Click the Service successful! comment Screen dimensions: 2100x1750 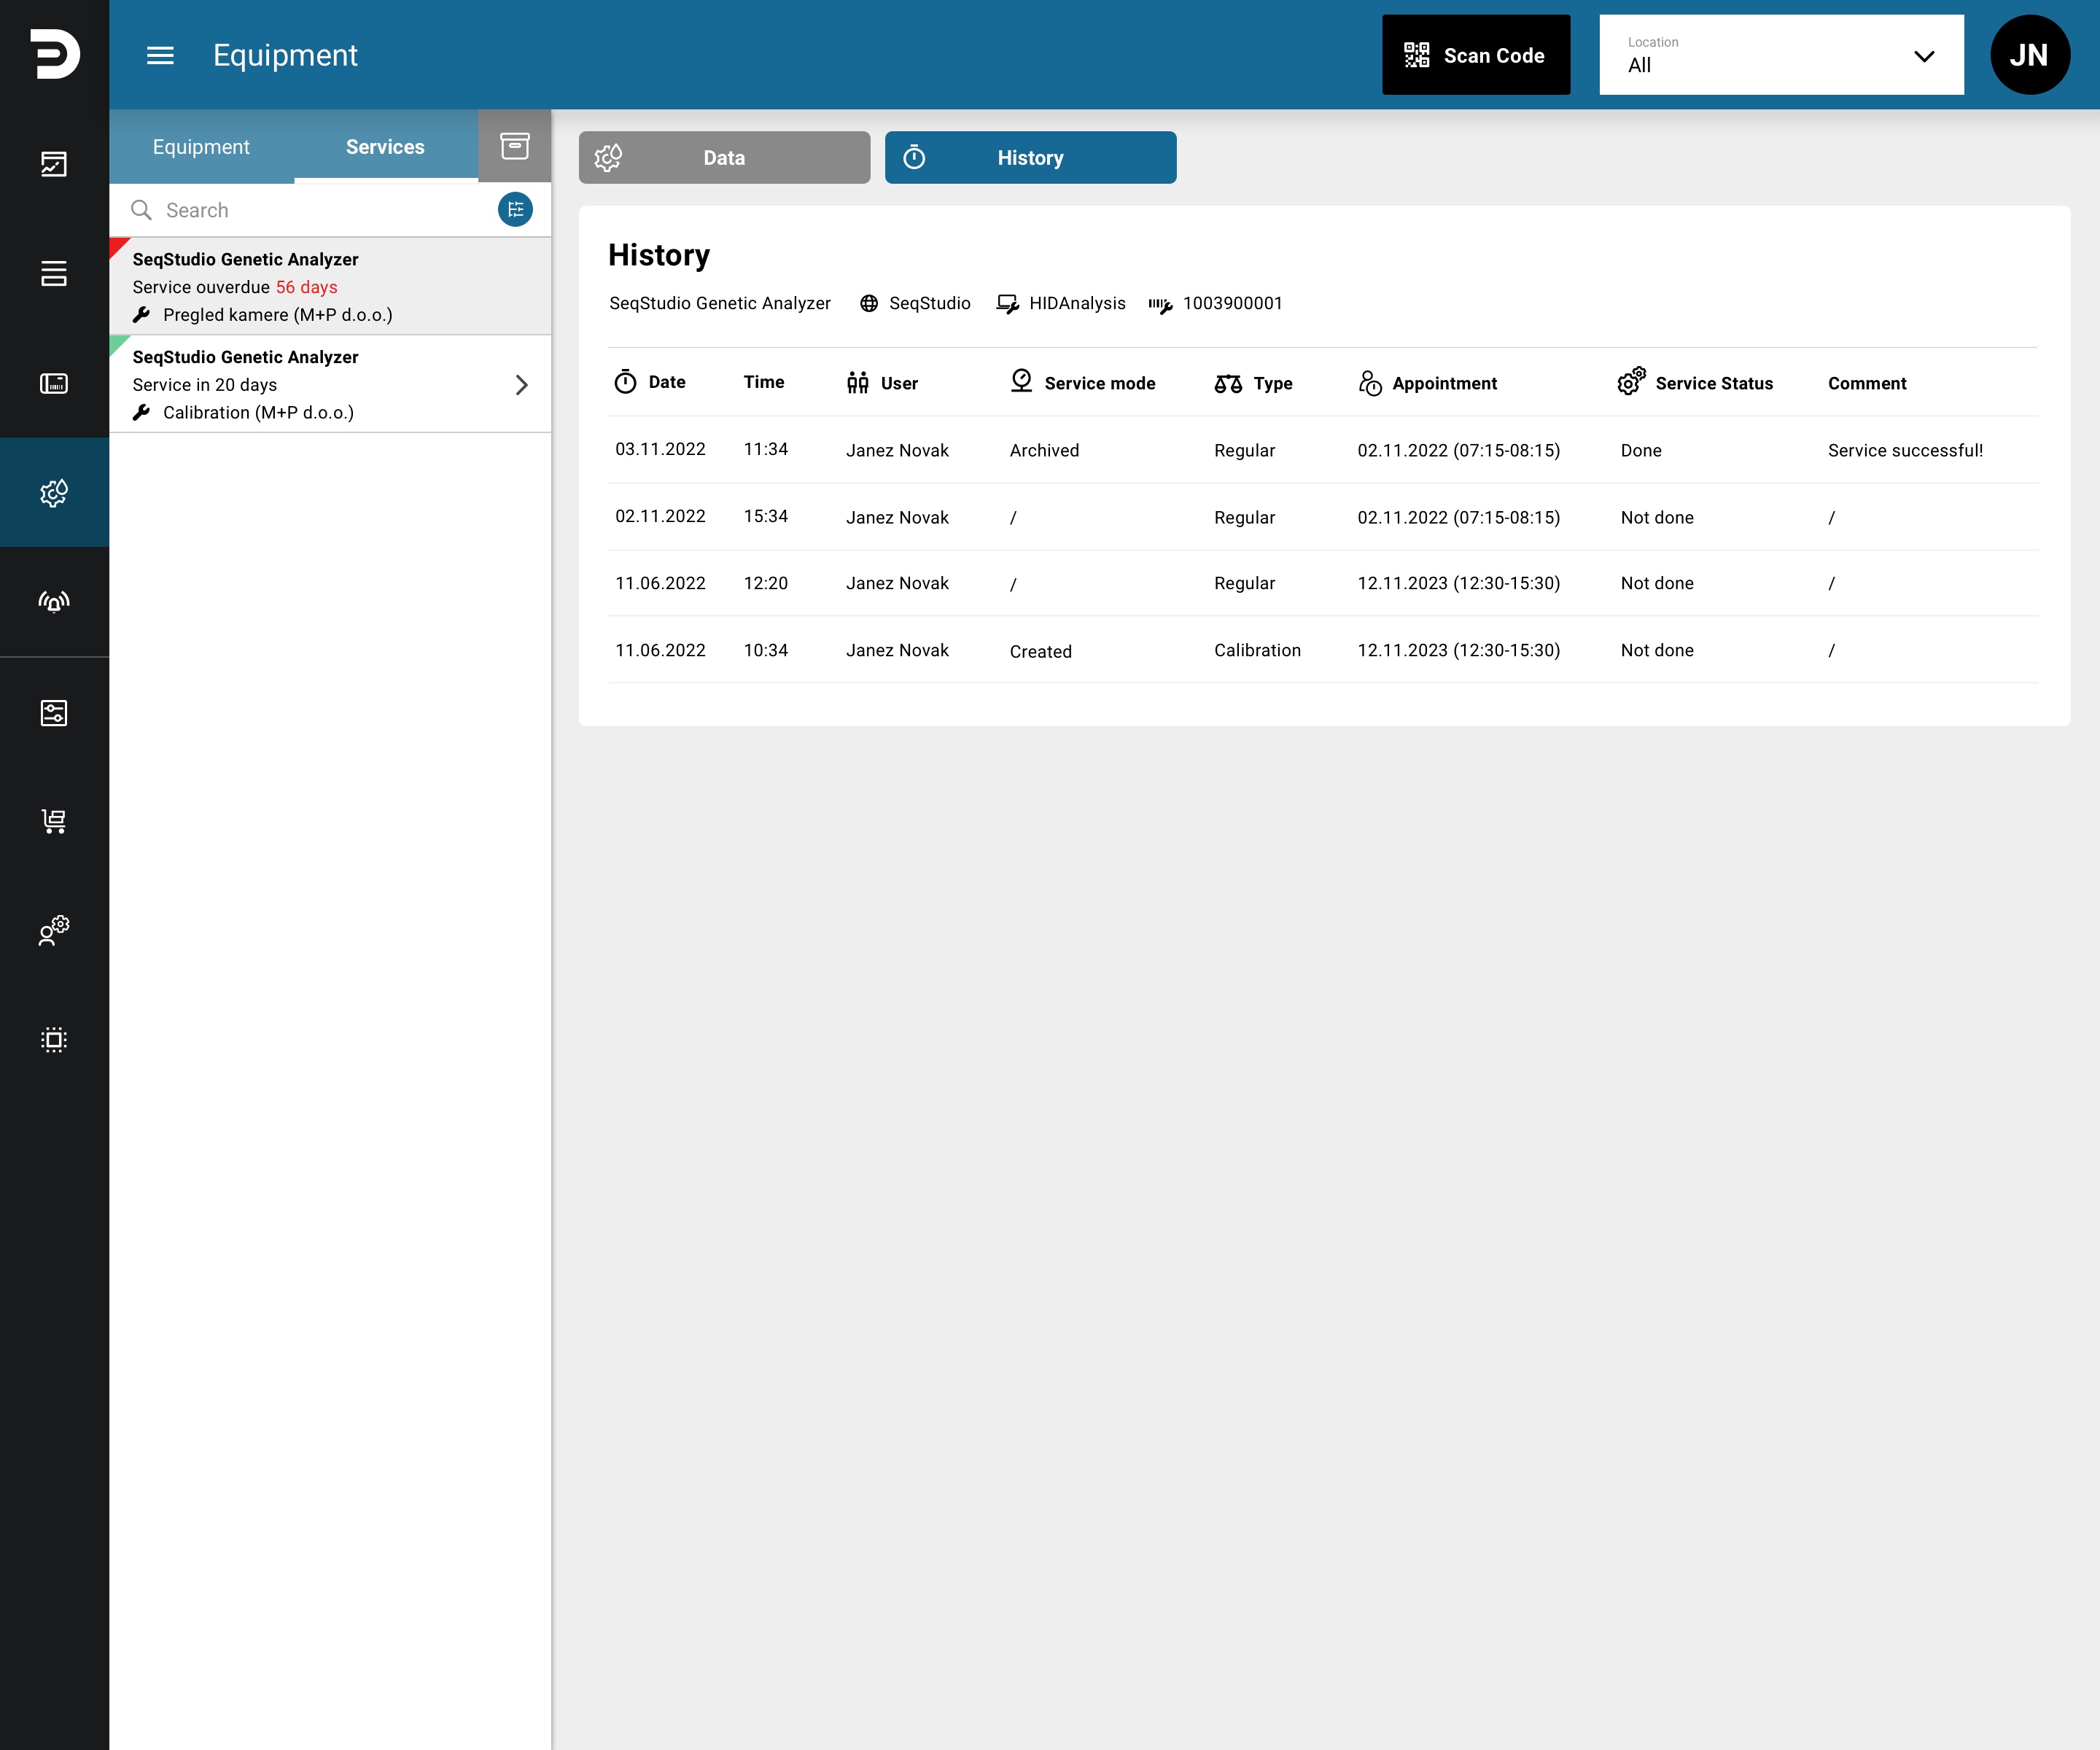click(x=1905, y=450)
